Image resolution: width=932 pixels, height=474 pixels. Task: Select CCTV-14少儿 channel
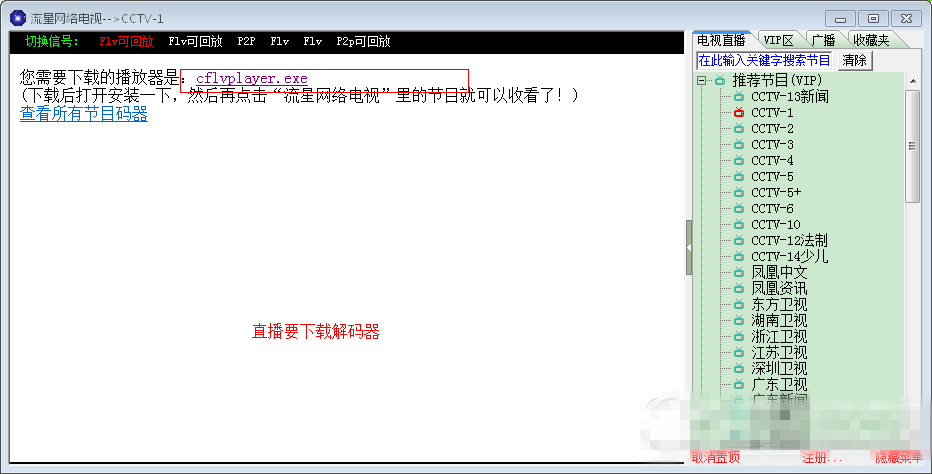click(789, 256)
